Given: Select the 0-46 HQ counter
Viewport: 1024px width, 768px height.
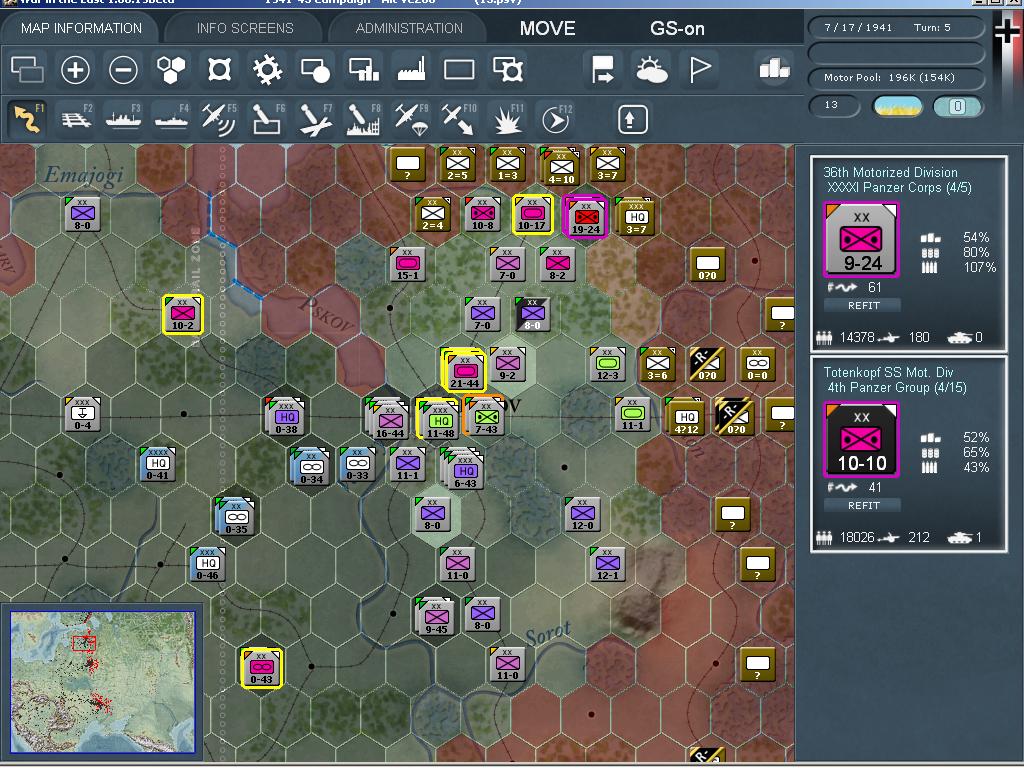Looking at the screenshot, I should (208, 564).
